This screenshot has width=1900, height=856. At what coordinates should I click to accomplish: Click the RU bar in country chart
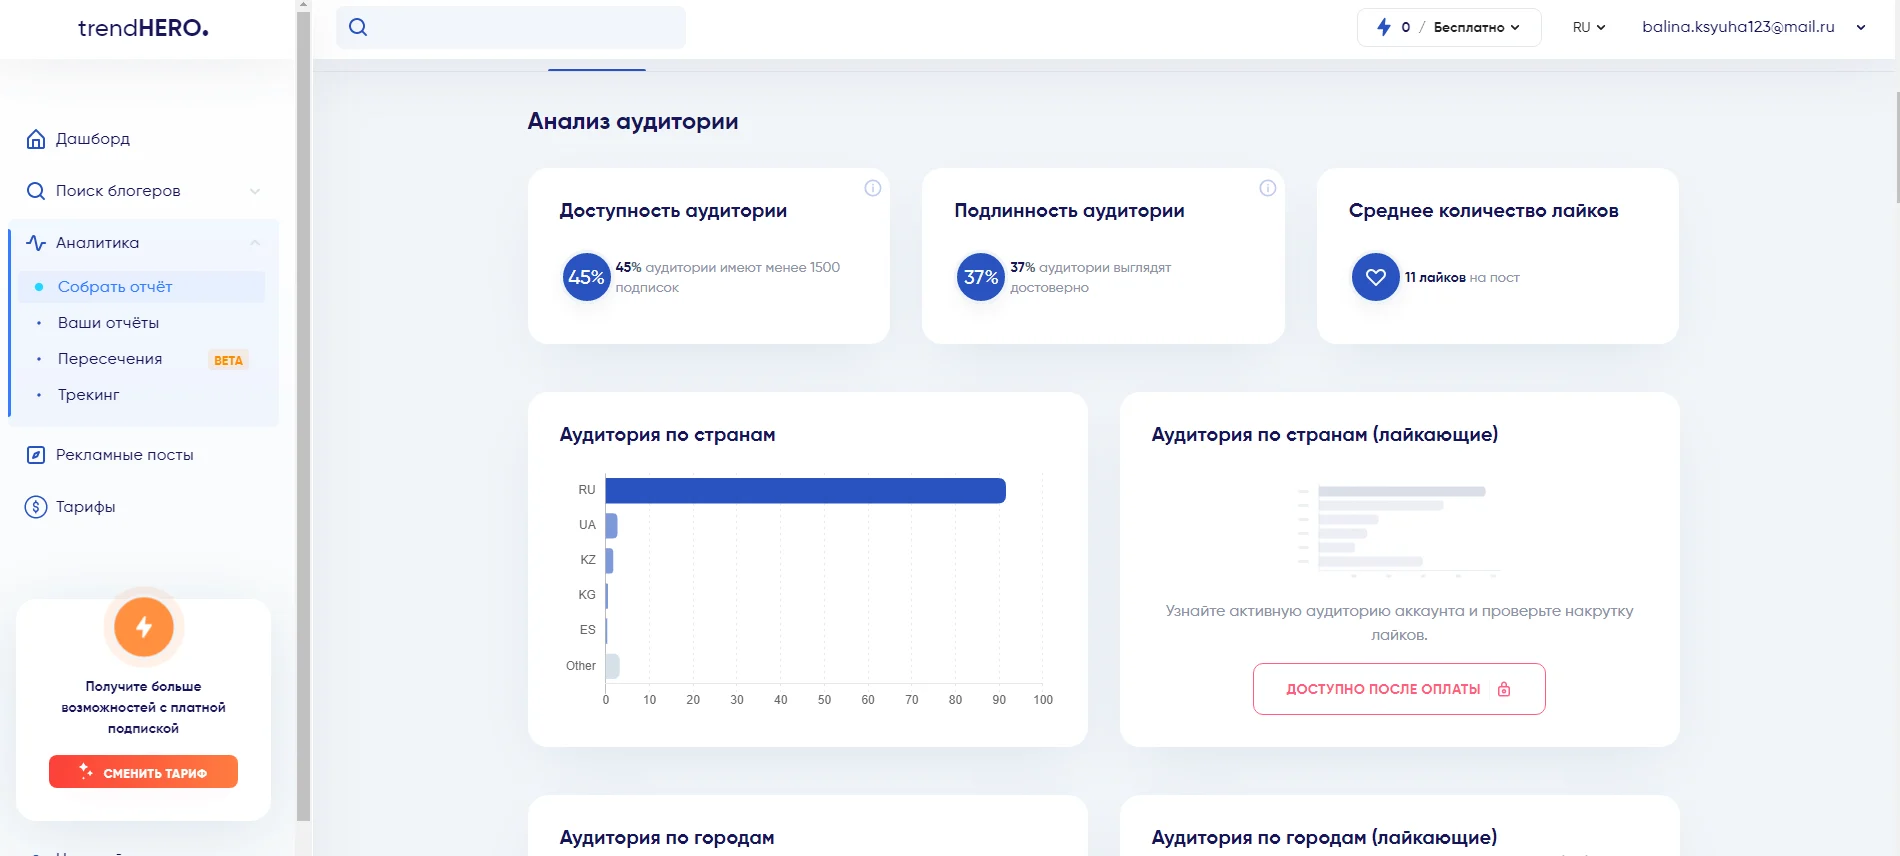806,490
